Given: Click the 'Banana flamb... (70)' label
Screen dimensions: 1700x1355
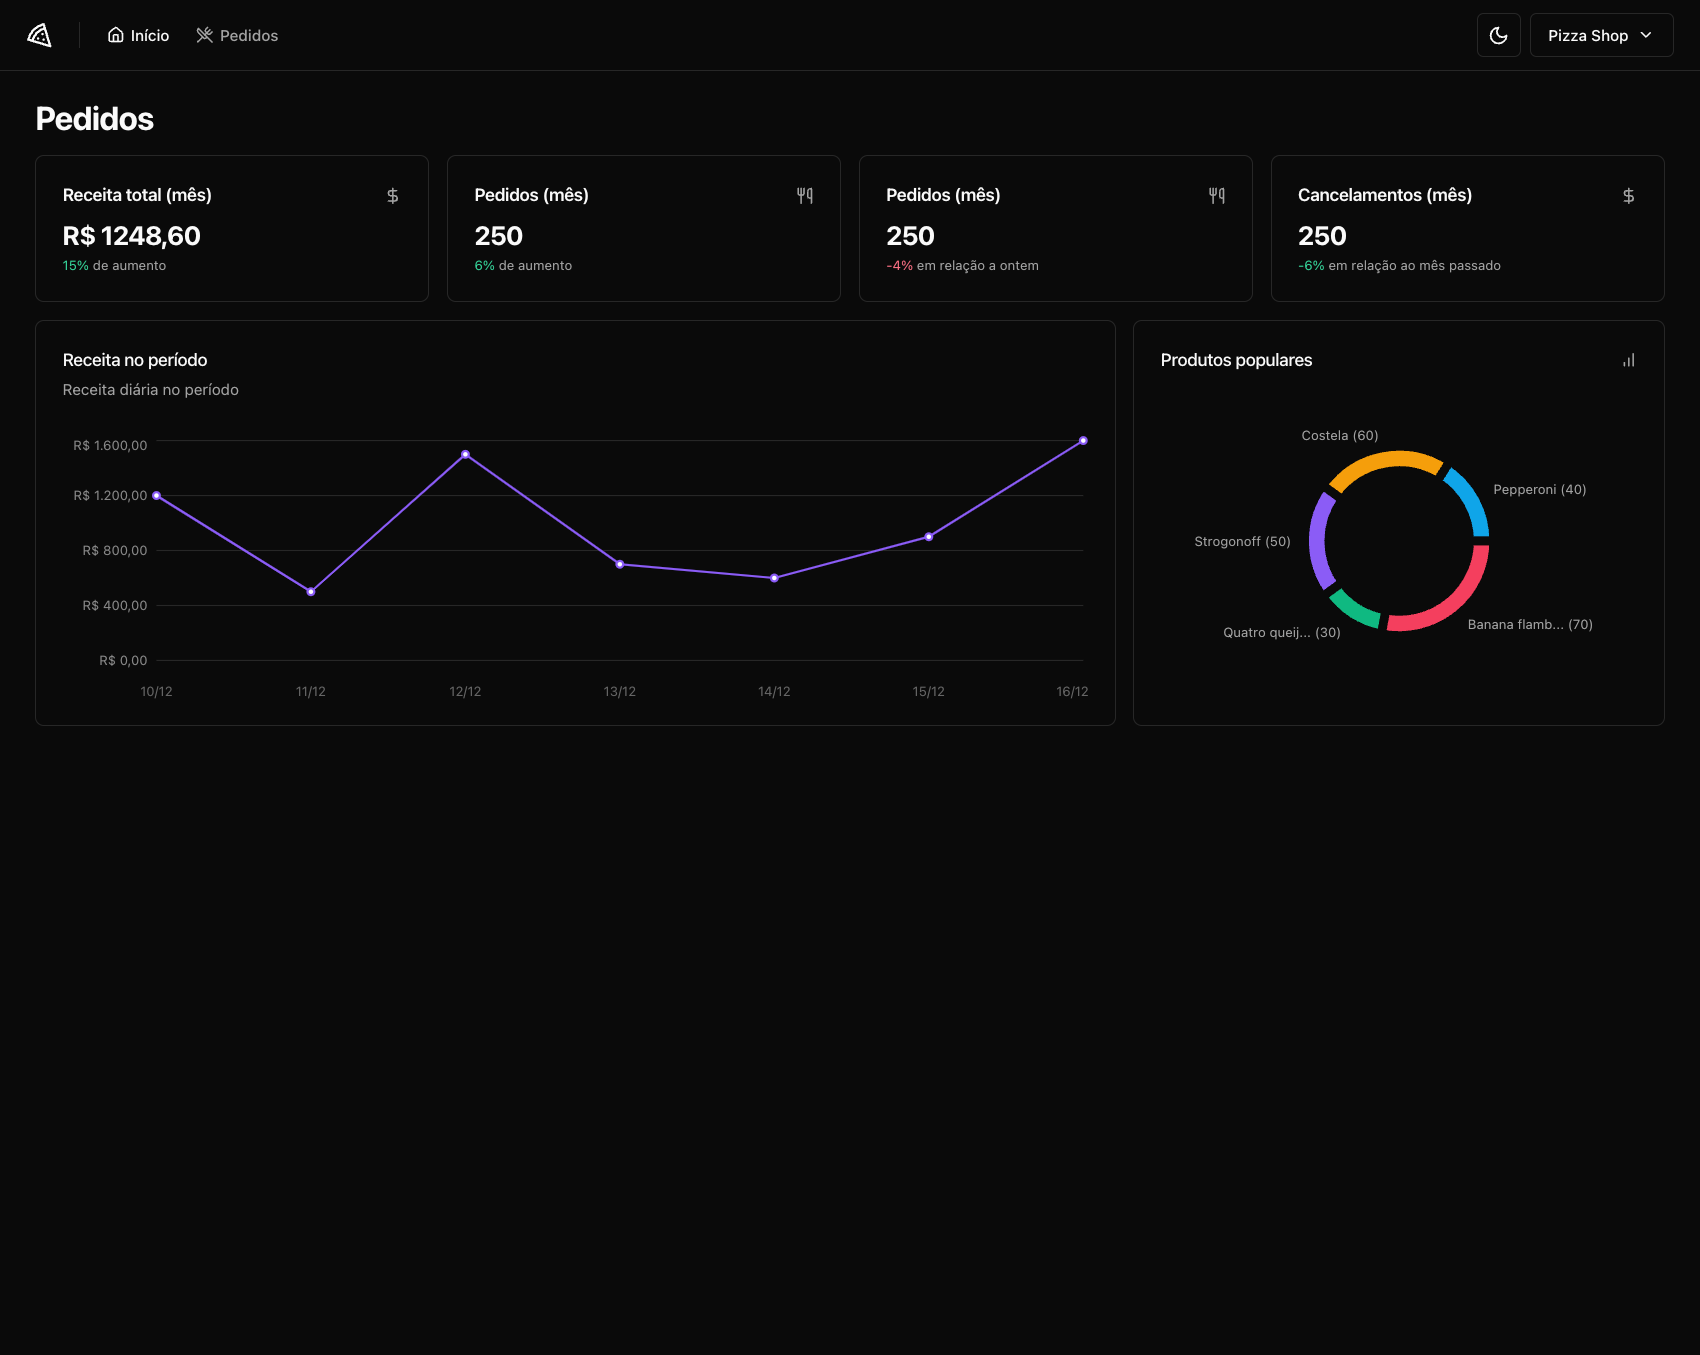Looking at the screenshot, I should (1530, 625).
